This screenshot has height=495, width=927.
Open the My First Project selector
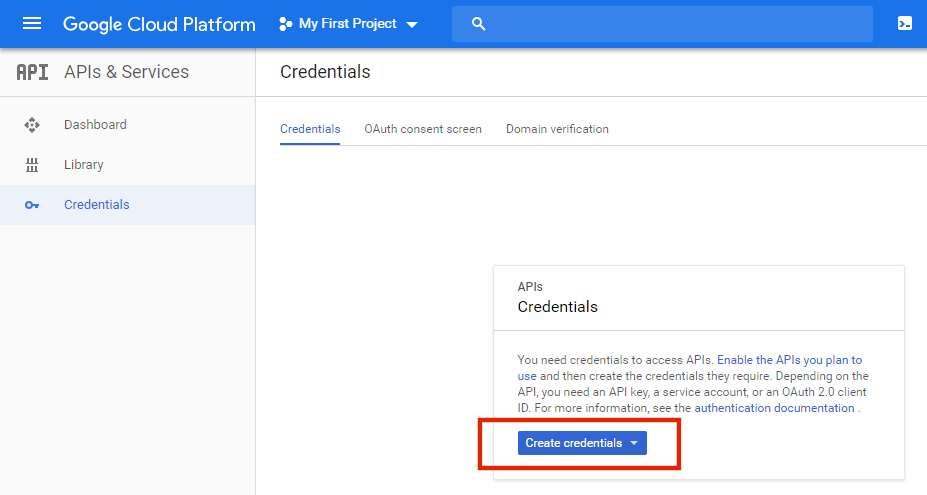(x=349, y=24)
